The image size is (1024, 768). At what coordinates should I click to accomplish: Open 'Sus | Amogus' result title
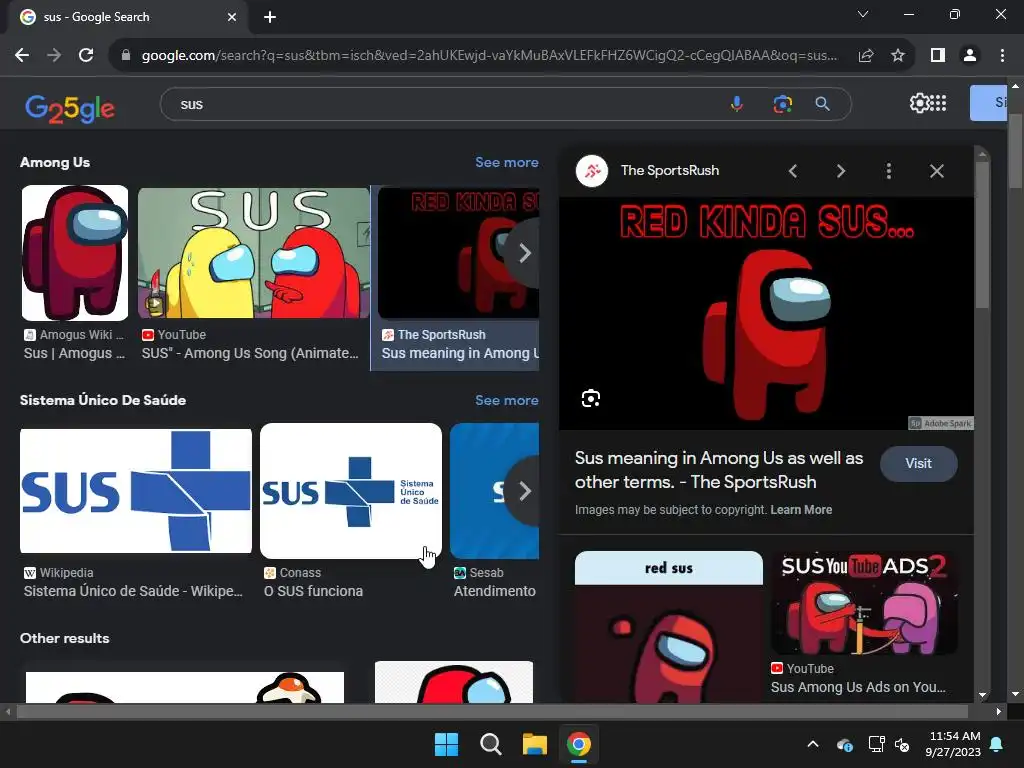74,353
